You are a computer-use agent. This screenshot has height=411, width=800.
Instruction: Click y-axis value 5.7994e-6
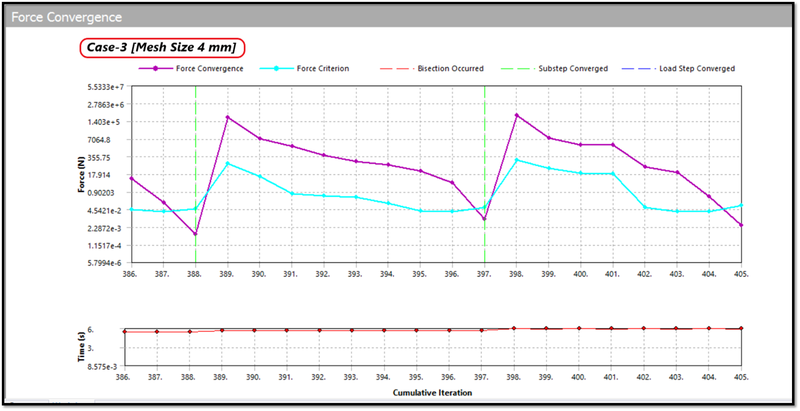tap(106, 263)
